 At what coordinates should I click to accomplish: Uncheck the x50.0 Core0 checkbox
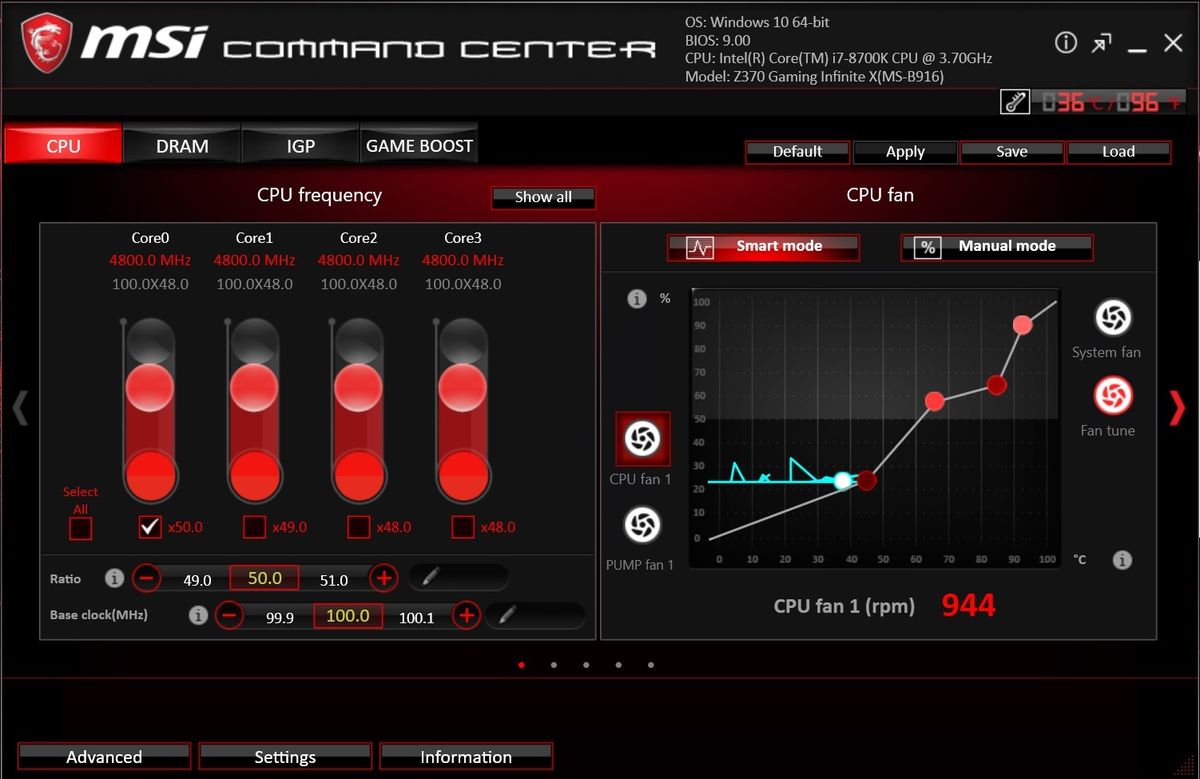tap(150, 526)
